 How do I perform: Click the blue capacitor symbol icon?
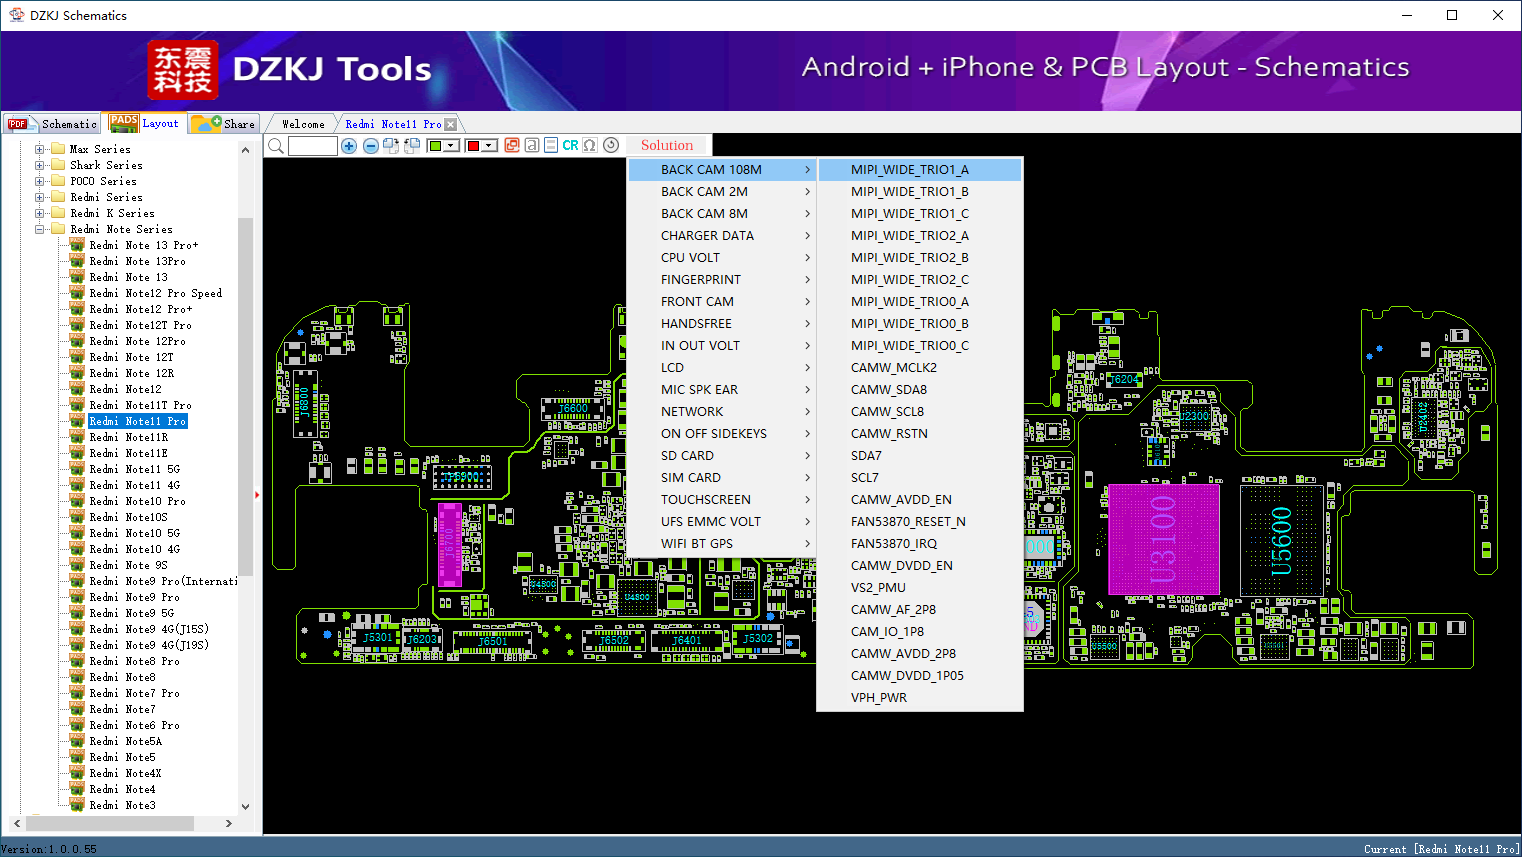tap(551, 145)
